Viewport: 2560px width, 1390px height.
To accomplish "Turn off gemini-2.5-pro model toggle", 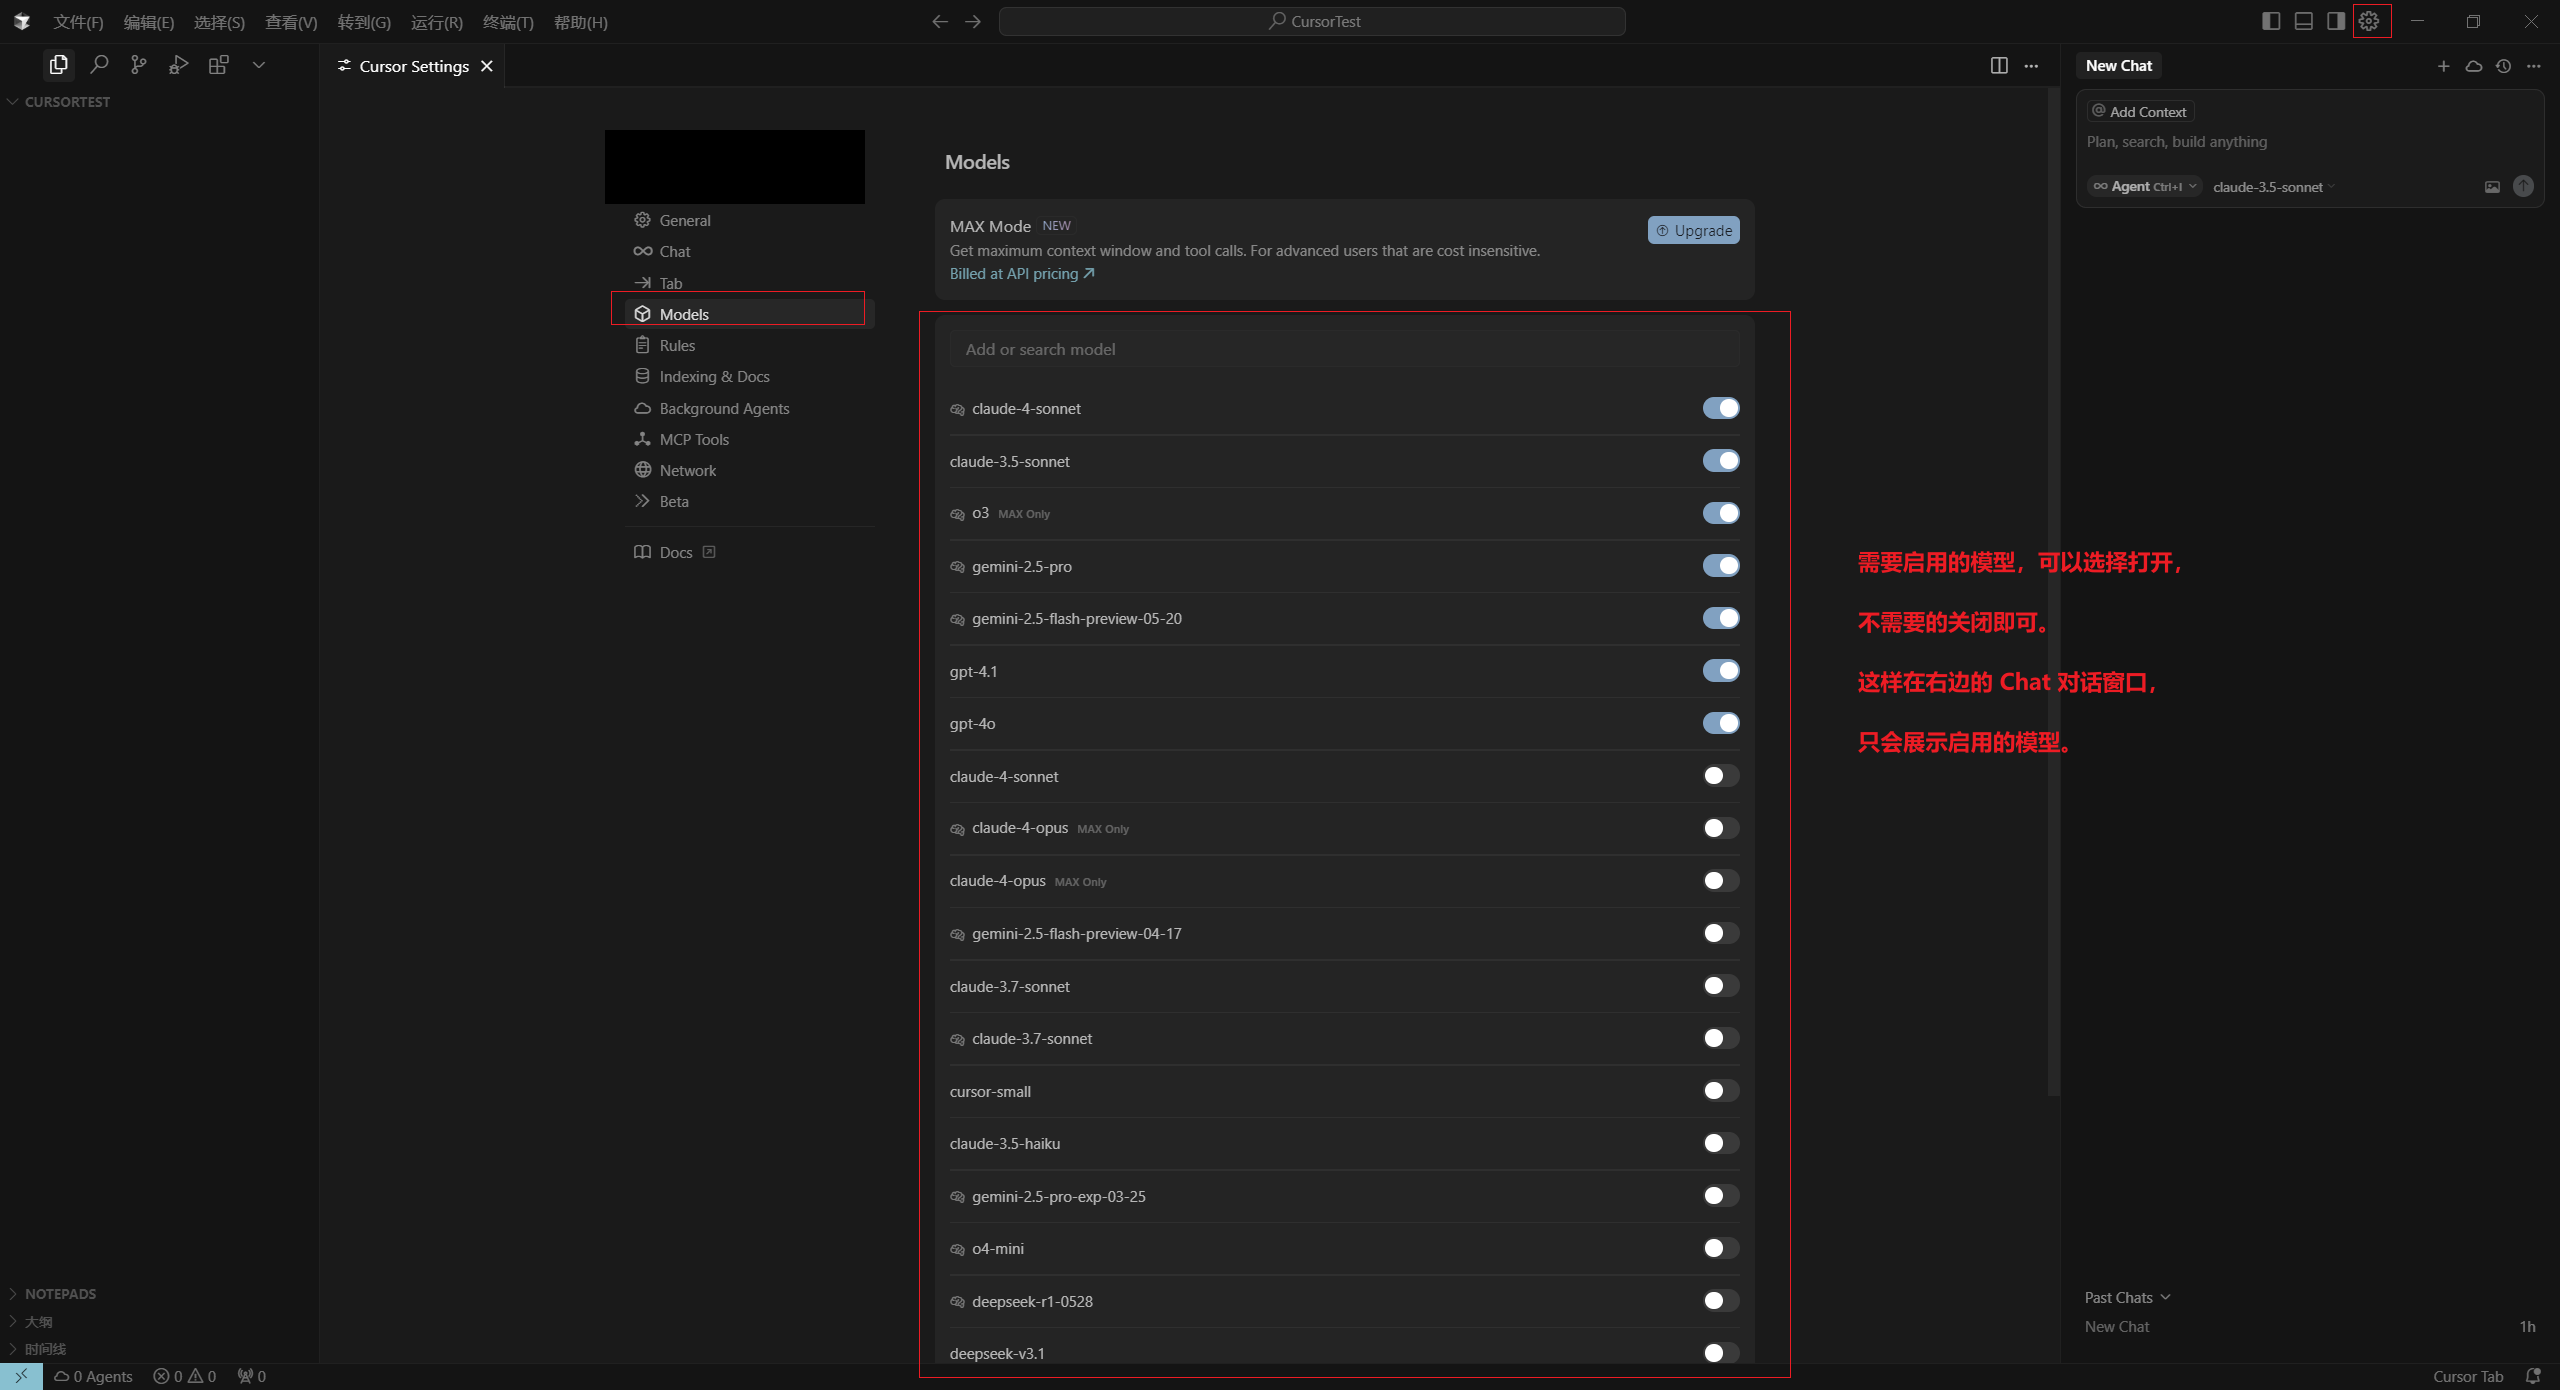I will coord(1720,566).
